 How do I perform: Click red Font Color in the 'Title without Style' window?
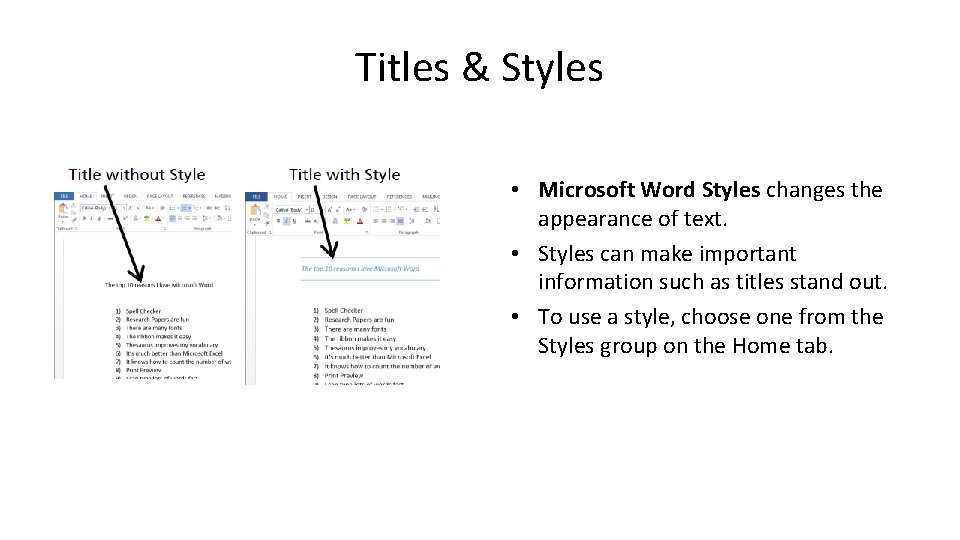click(158, 219)
